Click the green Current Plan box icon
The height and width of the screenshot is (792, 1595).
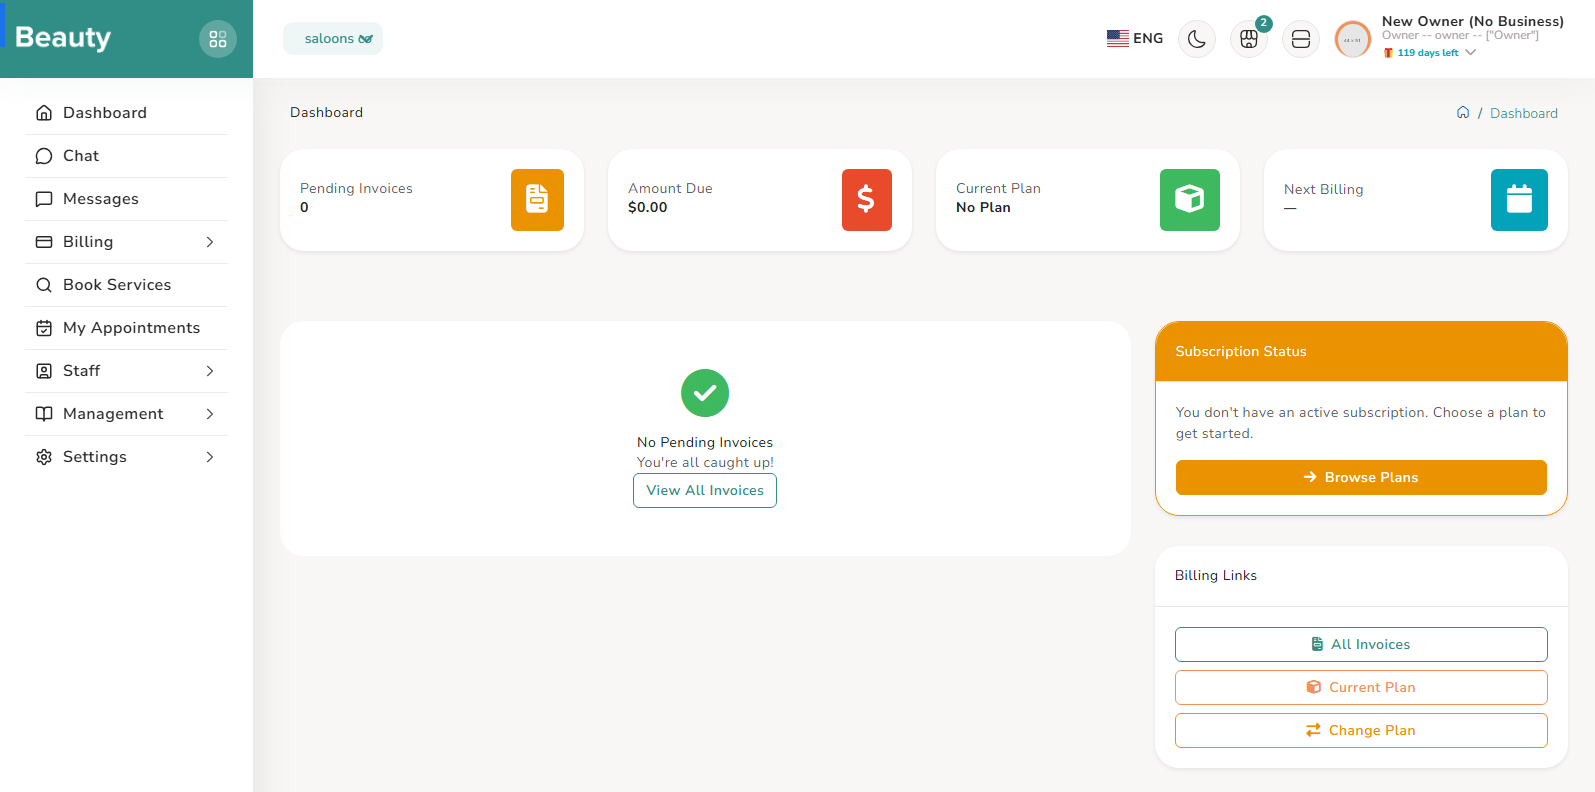(x=1190, y=200)
